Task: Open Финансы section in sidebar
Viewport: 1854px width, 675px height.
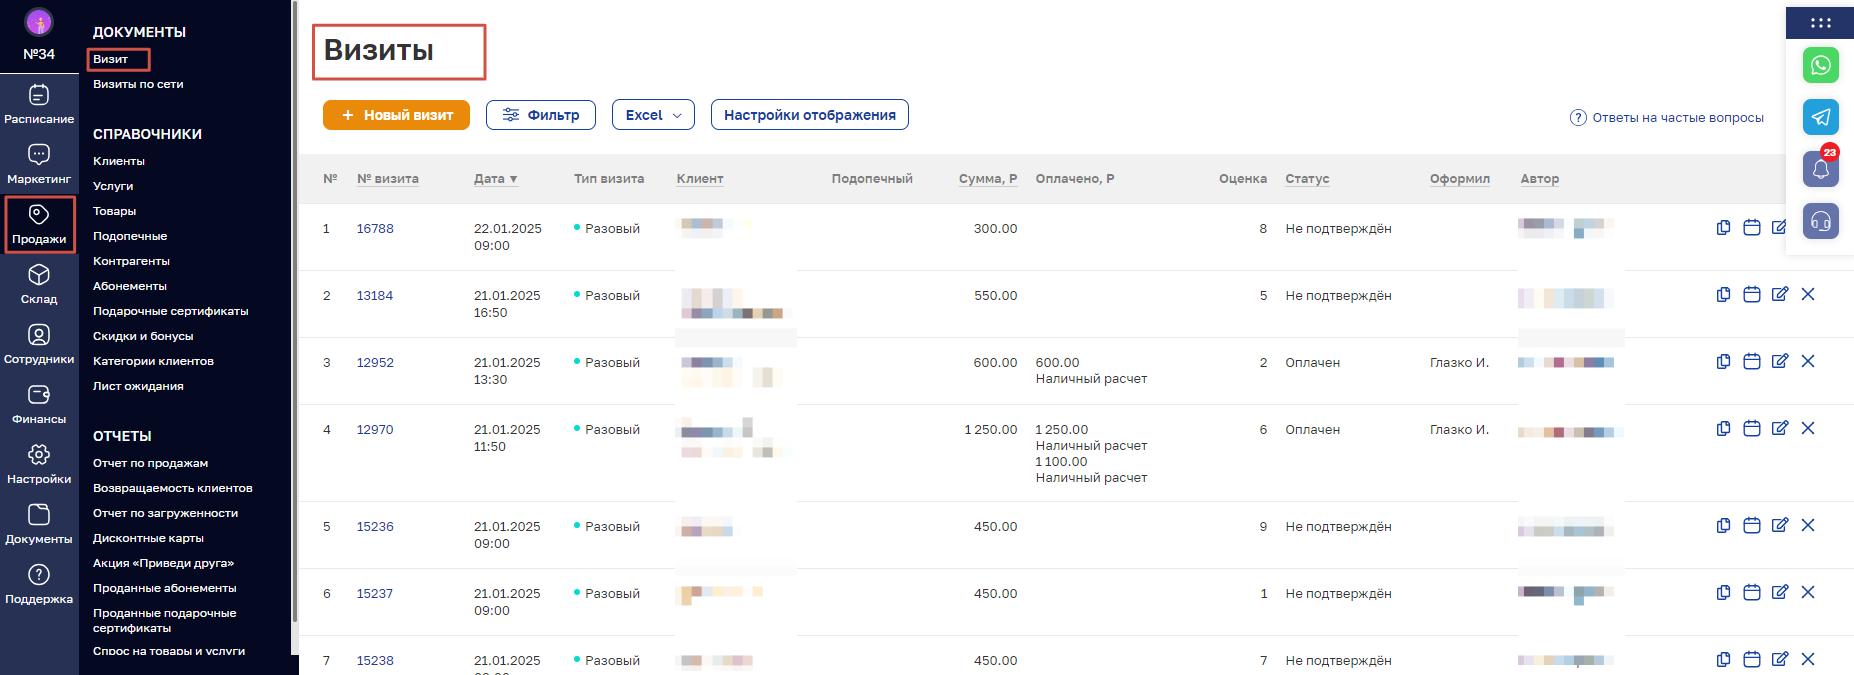Action: [39, 405]
